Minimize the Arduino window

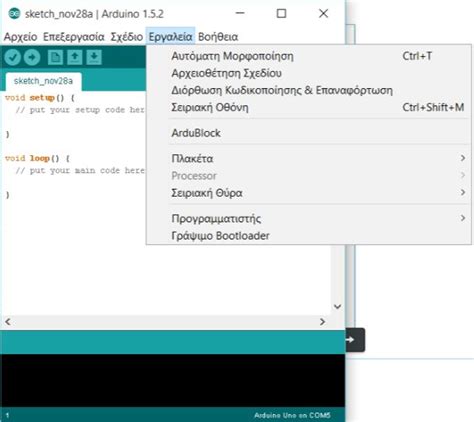coord(240,14)
